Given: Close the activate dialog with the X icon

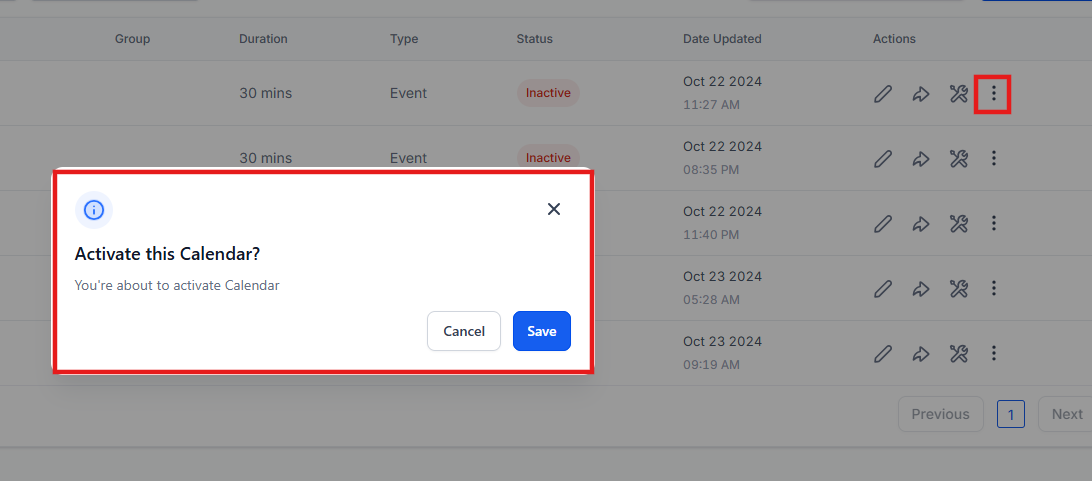Looking at the screenshot, I should [x=554, y=209].
